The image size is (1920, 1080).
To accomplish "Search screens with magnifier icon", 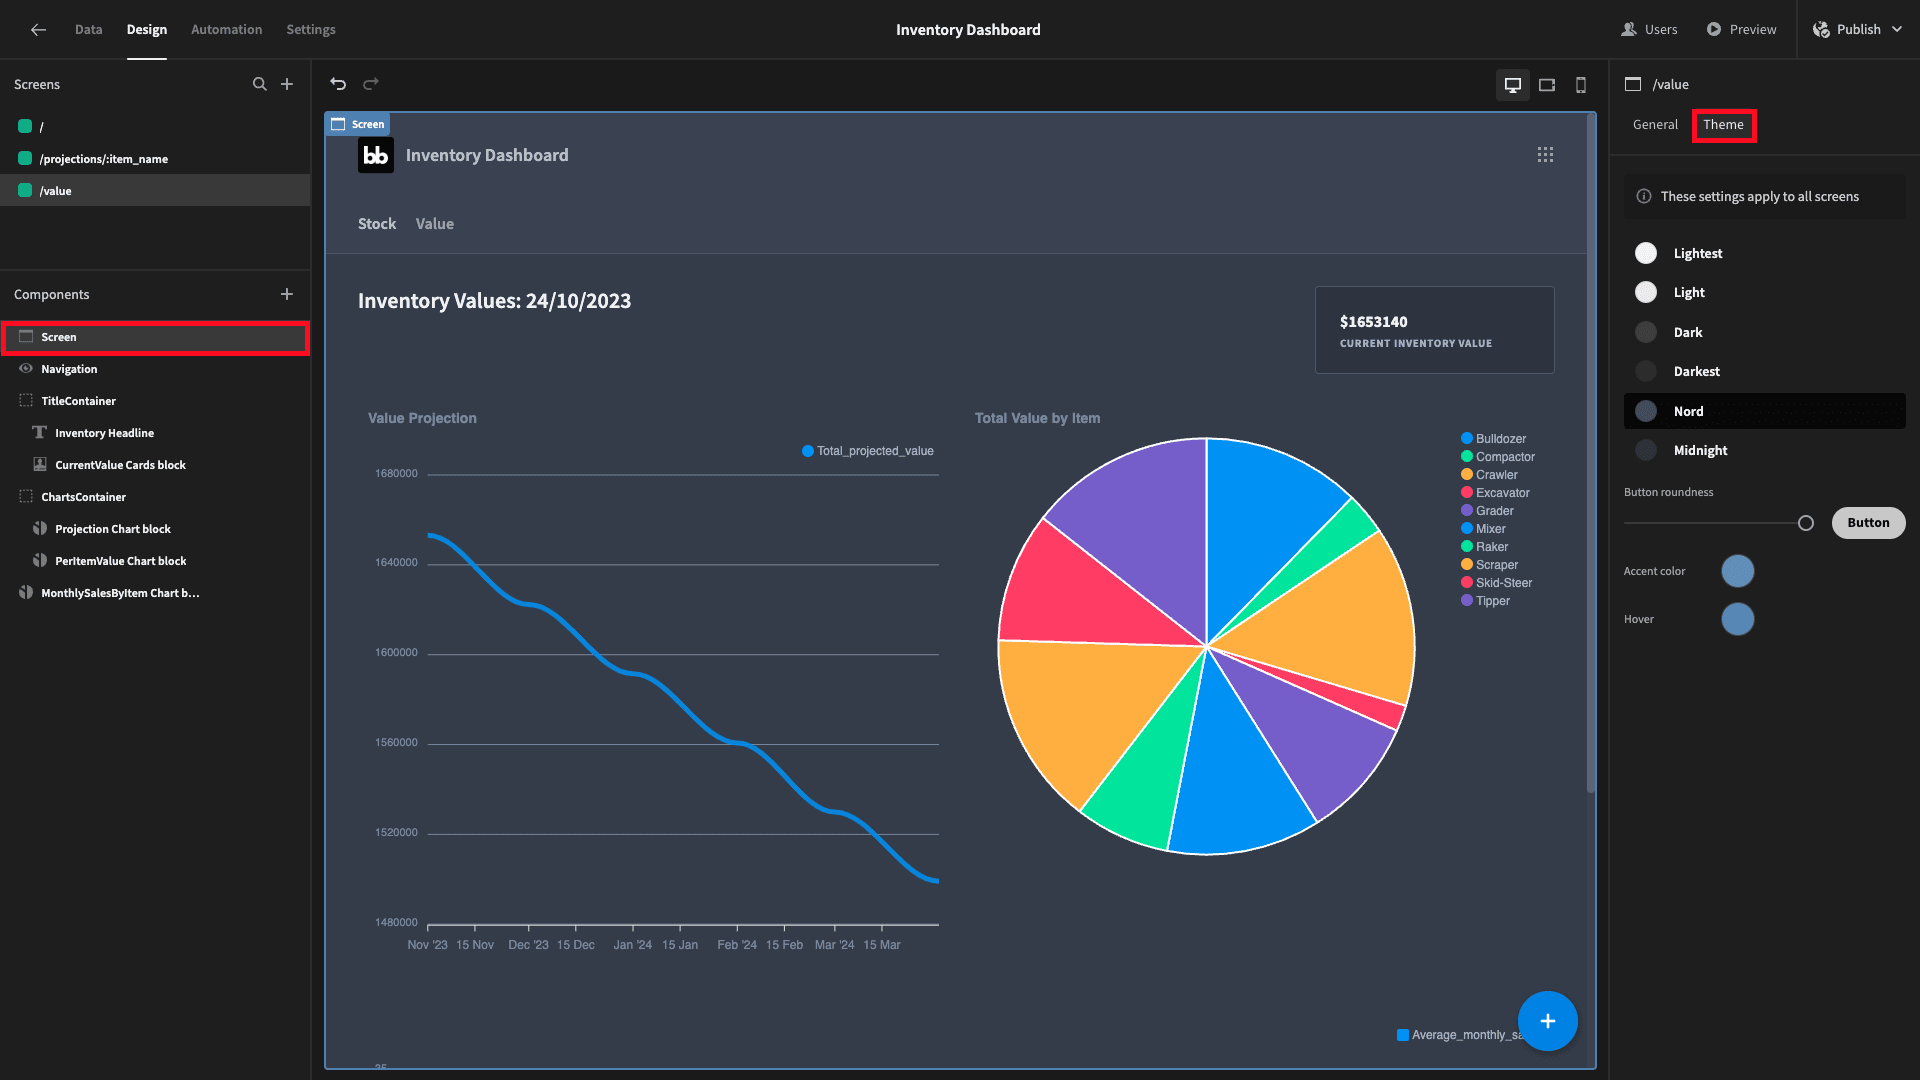I will pos(260,84).
